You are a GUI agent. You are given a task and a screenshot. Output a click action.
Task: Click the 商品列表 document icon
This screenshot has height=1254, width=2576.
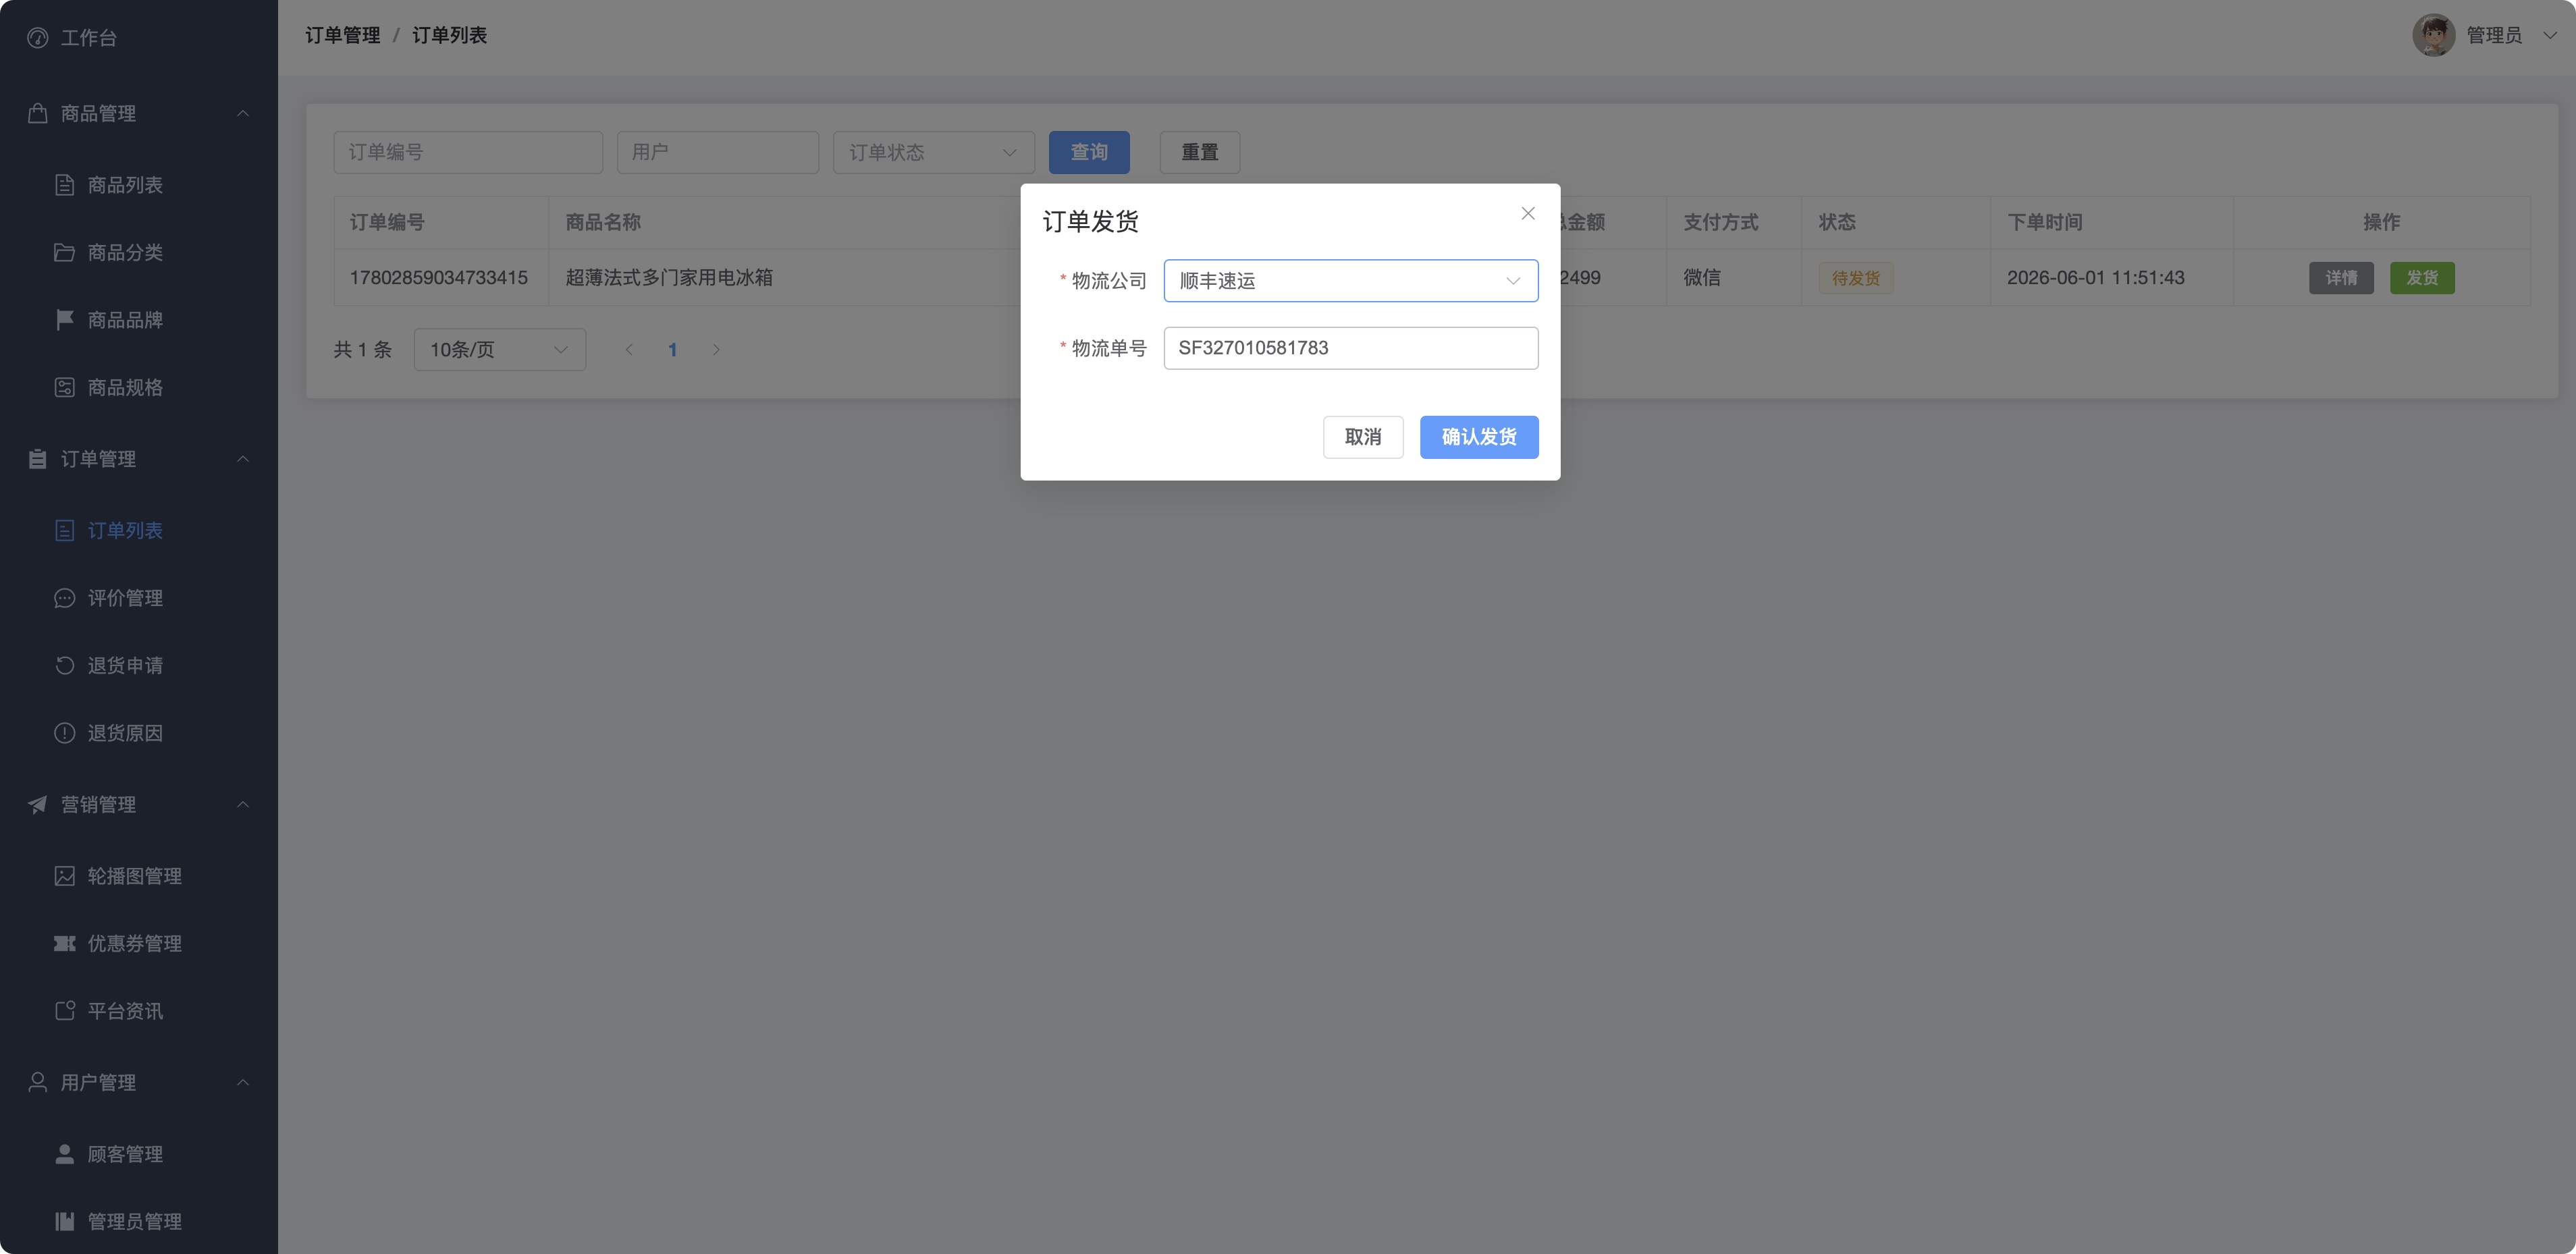coord(65,185)
